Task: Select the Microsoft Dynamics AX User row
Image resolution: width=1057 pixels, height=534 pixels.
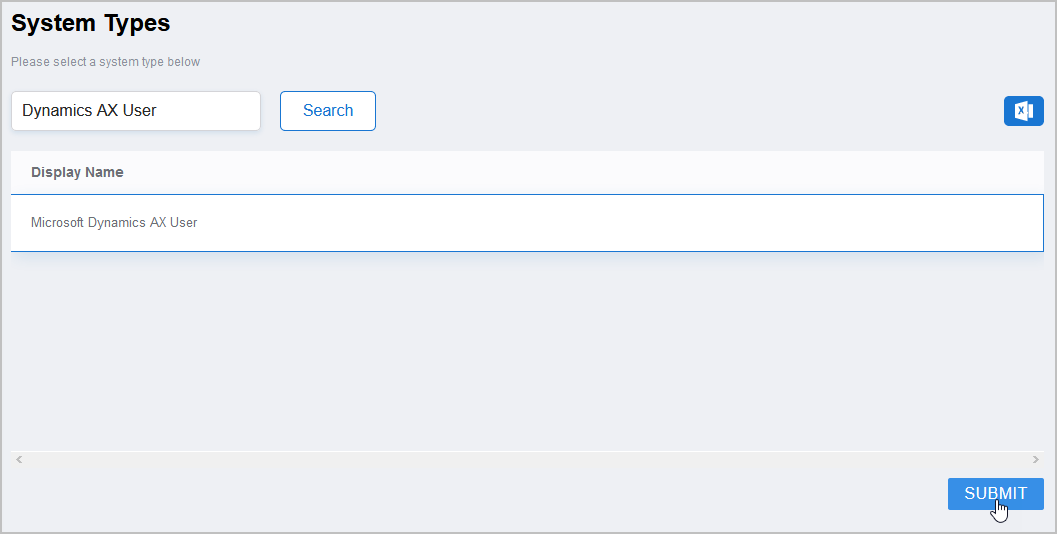Action: [x=115, y=223]
